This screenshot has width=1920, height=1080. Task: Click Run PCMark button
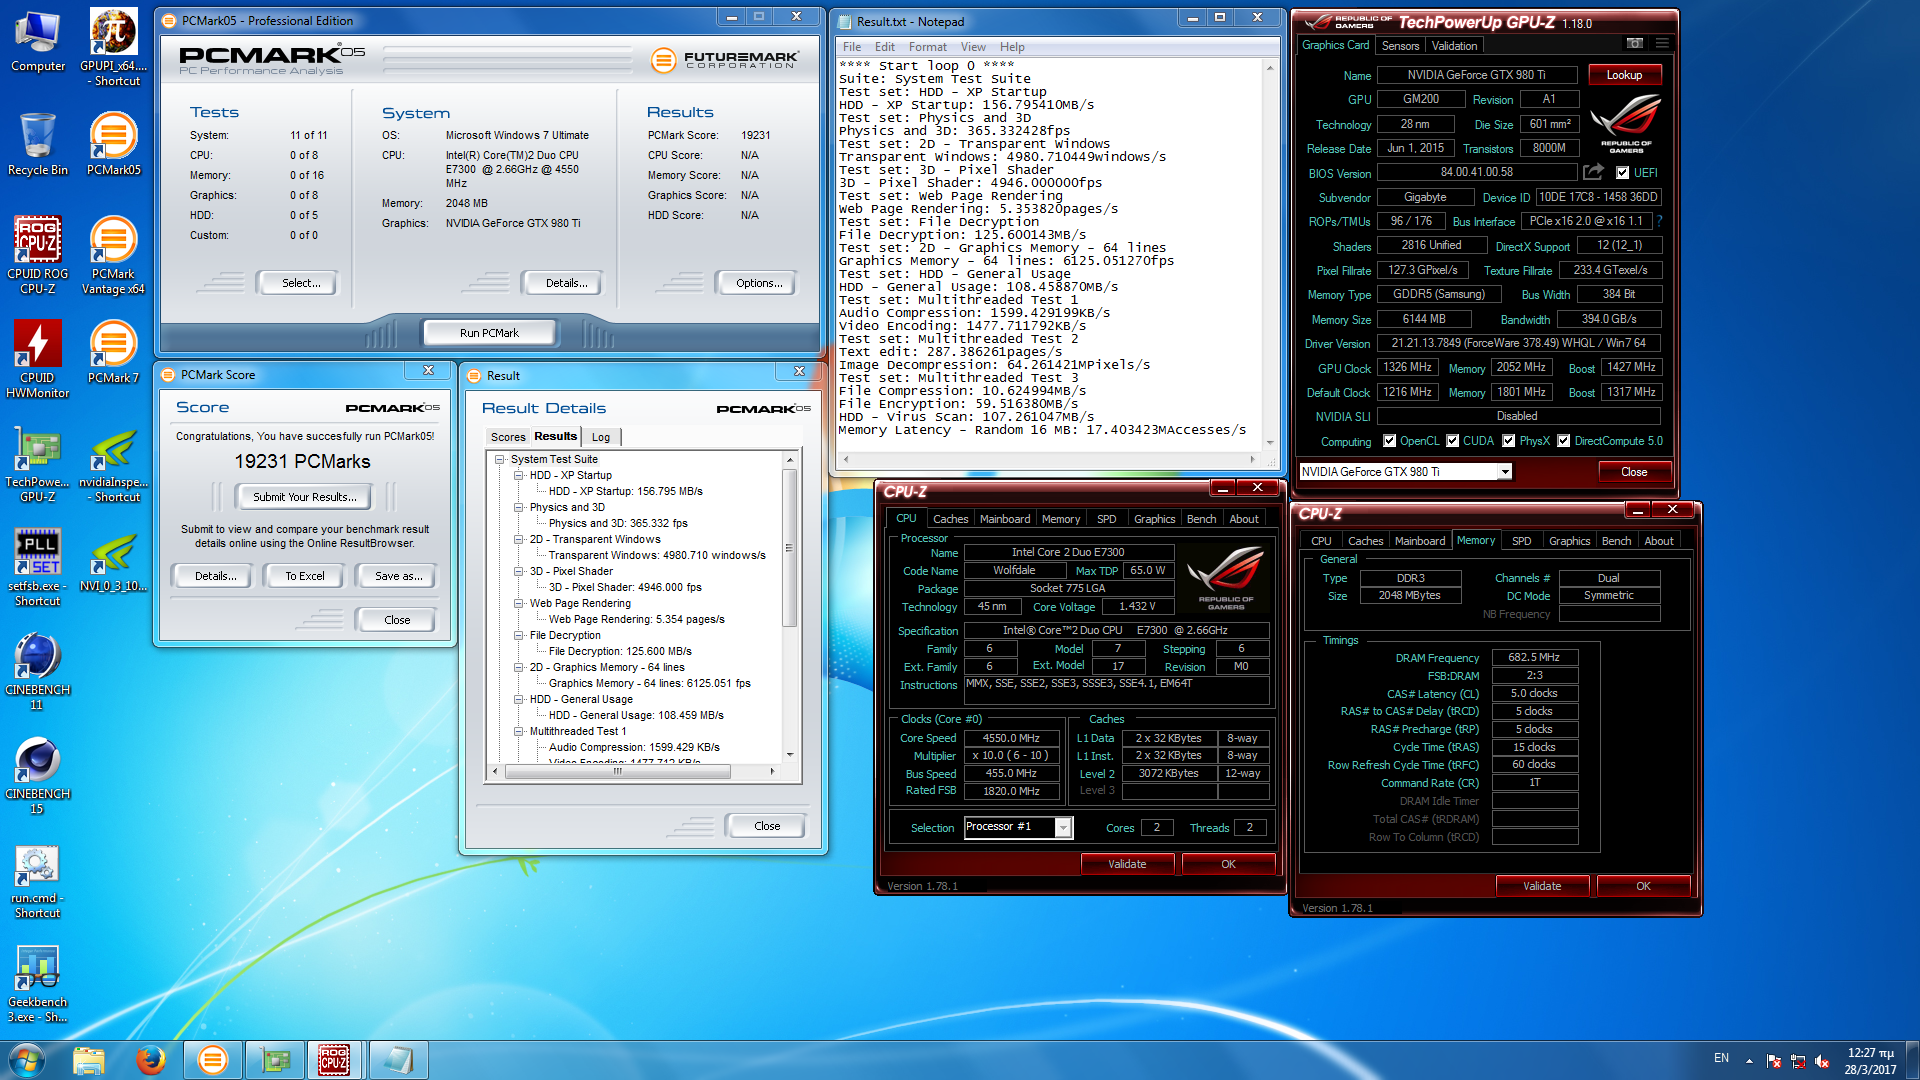[x=489, y=333]
